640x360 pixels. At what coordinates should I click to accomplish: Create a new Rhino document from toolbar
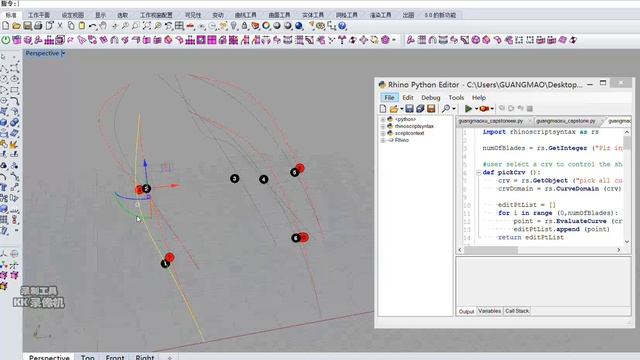pyautogui.click(x=5, y=26)
